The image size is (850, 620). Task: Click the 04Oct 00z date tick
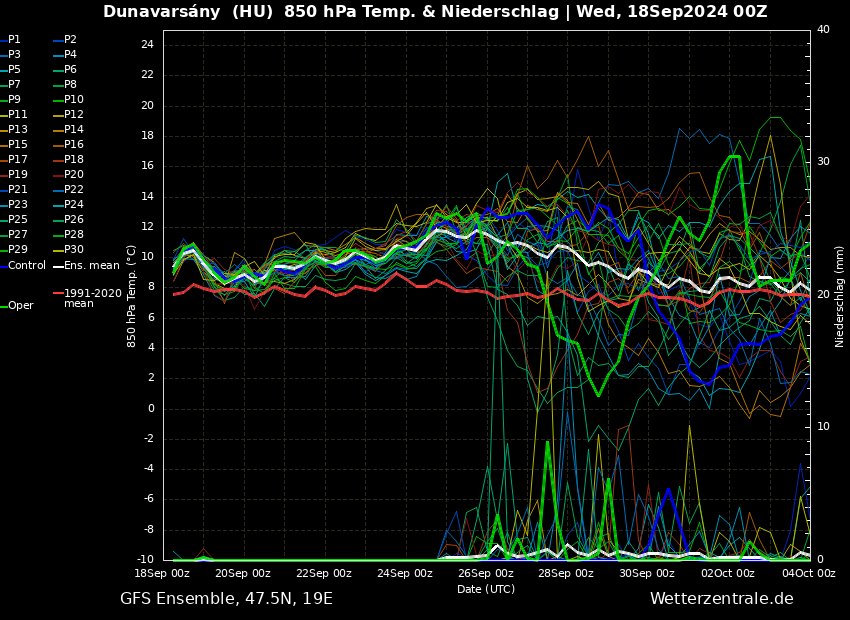coord(808,574)
